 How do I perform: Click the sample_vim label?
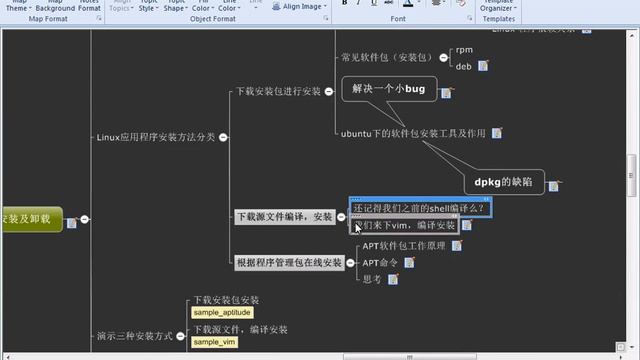[214, 342]
